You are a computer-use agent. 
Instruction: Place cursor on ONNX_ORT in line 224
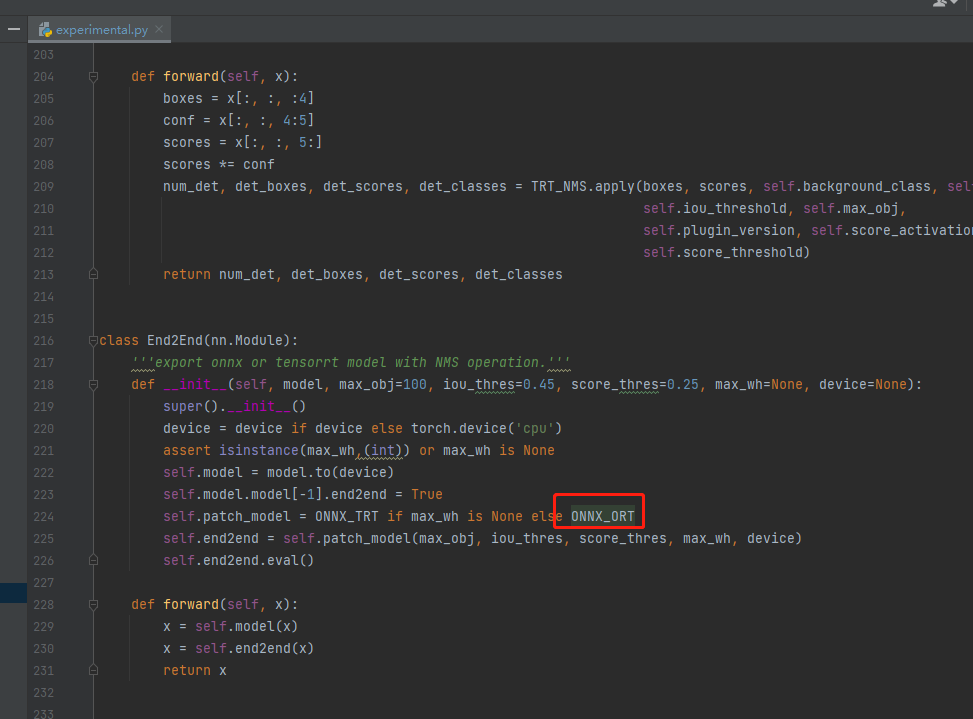[603, 516]
